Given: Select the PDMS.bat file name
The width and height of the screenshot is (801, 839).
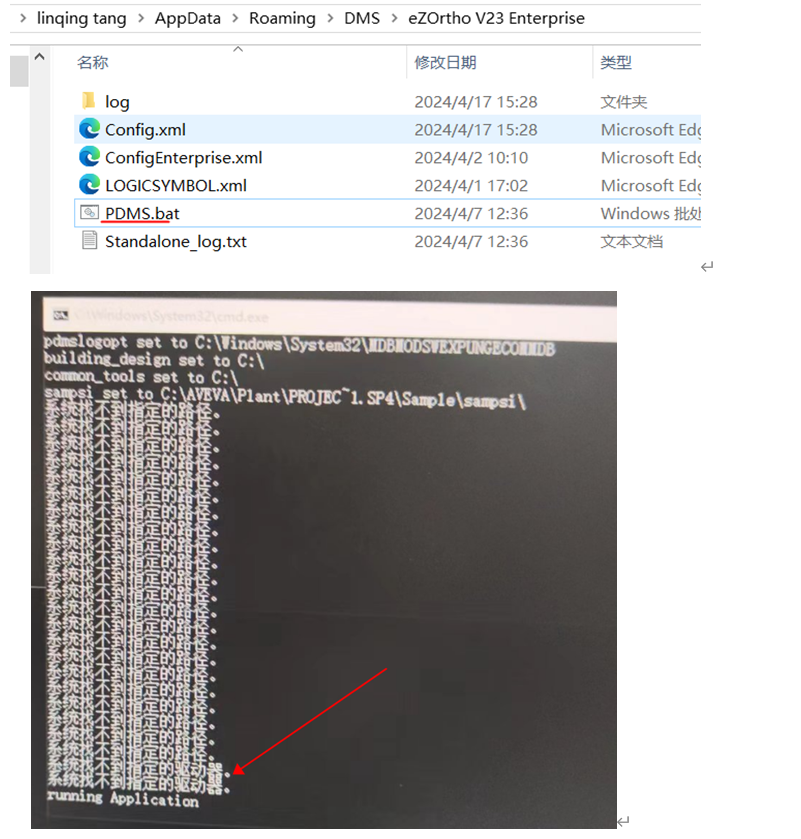Looking at the screenshot, I should (142, 213).
